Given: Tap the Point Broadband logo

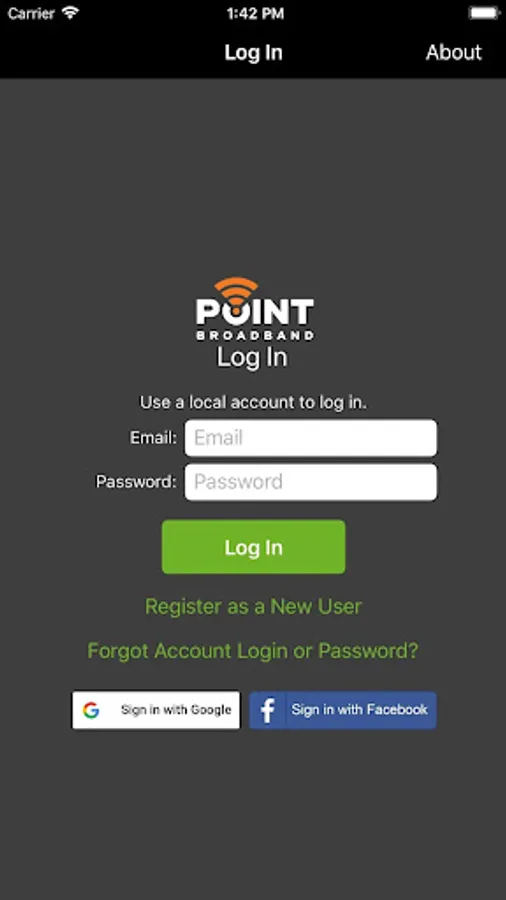Looking at the screenshot, I should point(255,309).
